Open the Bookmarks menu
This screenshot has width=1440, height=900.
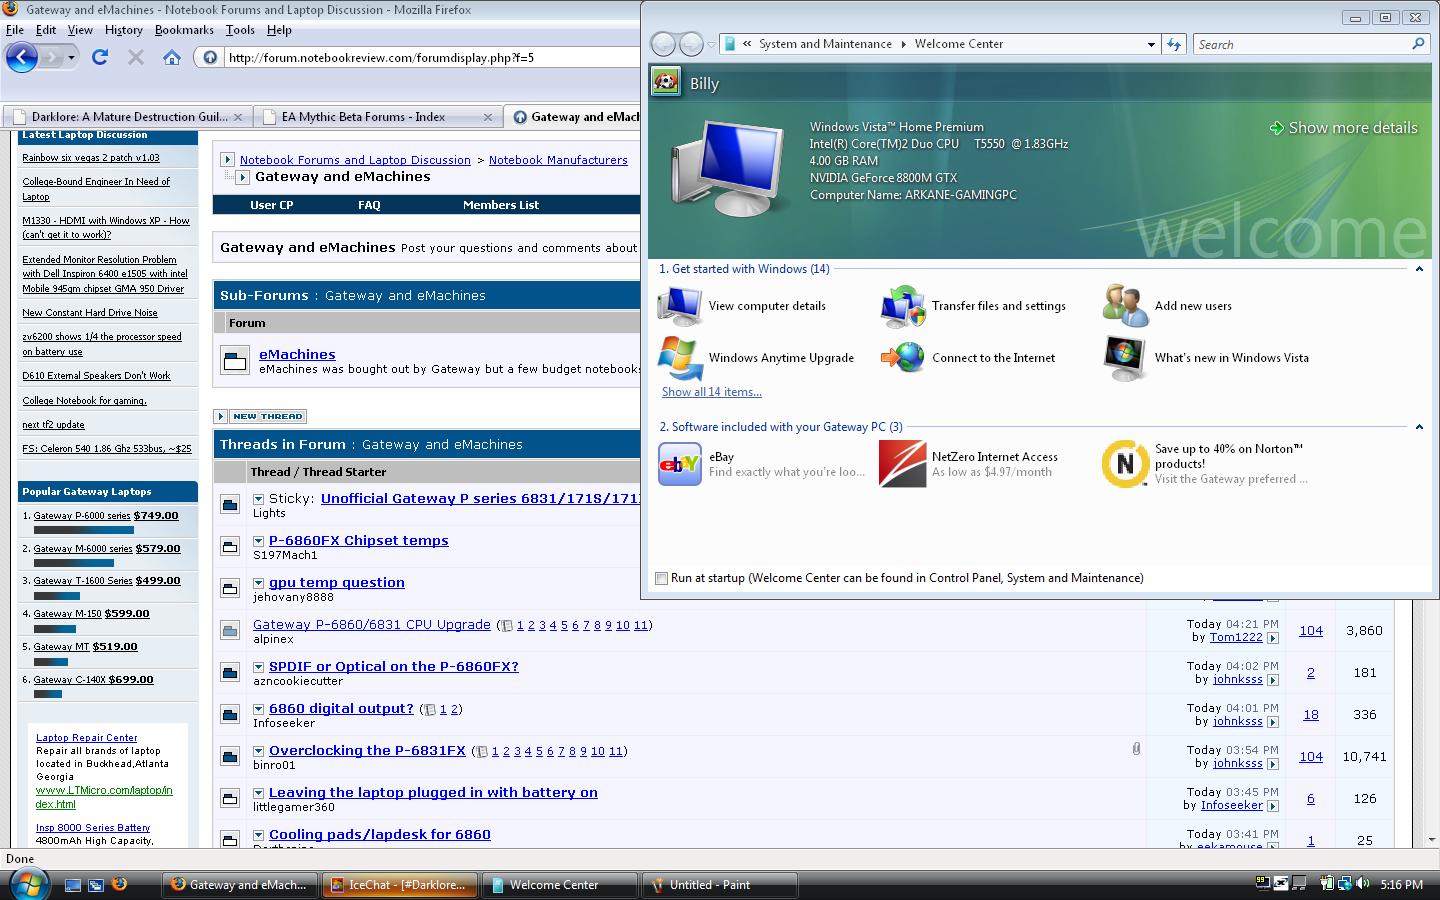point(184,30)
